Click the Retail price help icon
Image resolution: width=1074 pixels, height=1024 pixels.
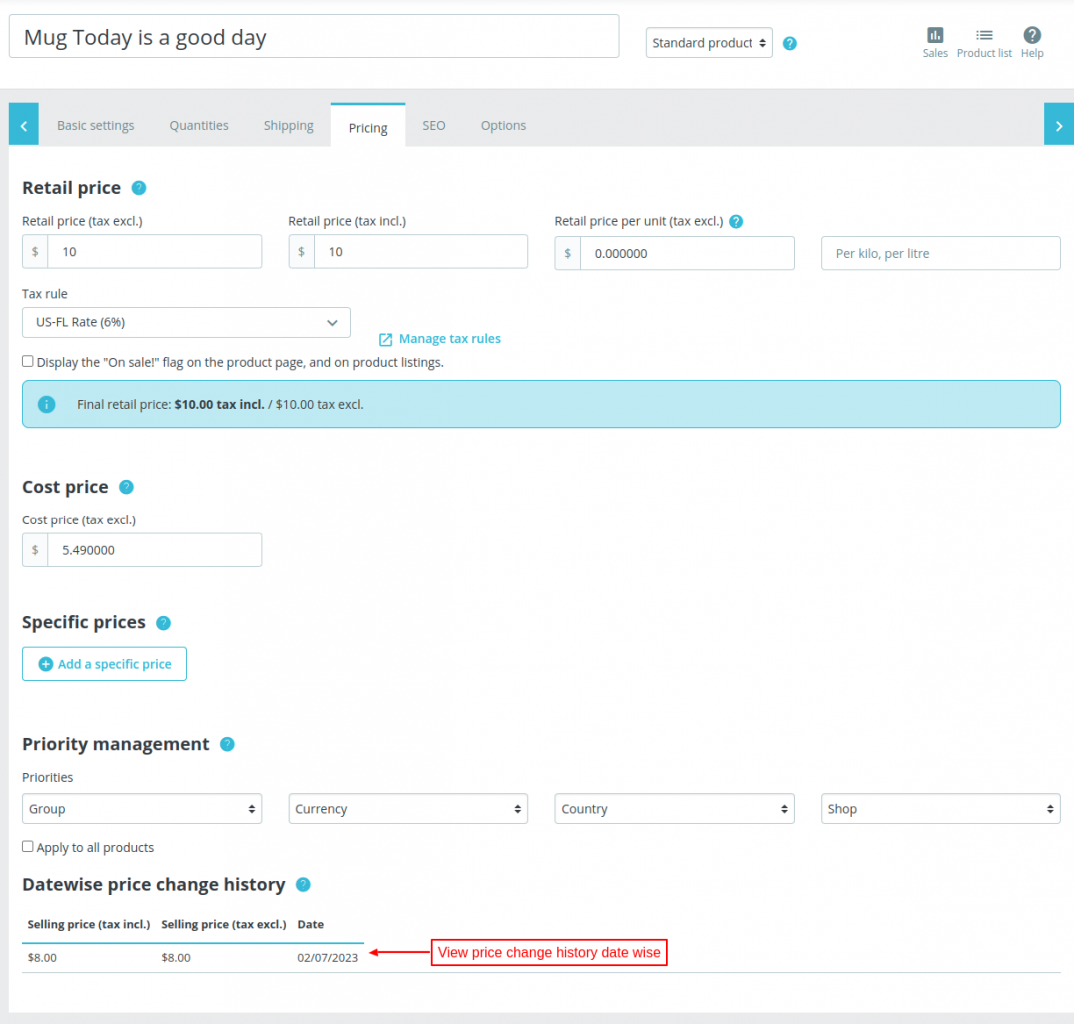tap(138, 188)
